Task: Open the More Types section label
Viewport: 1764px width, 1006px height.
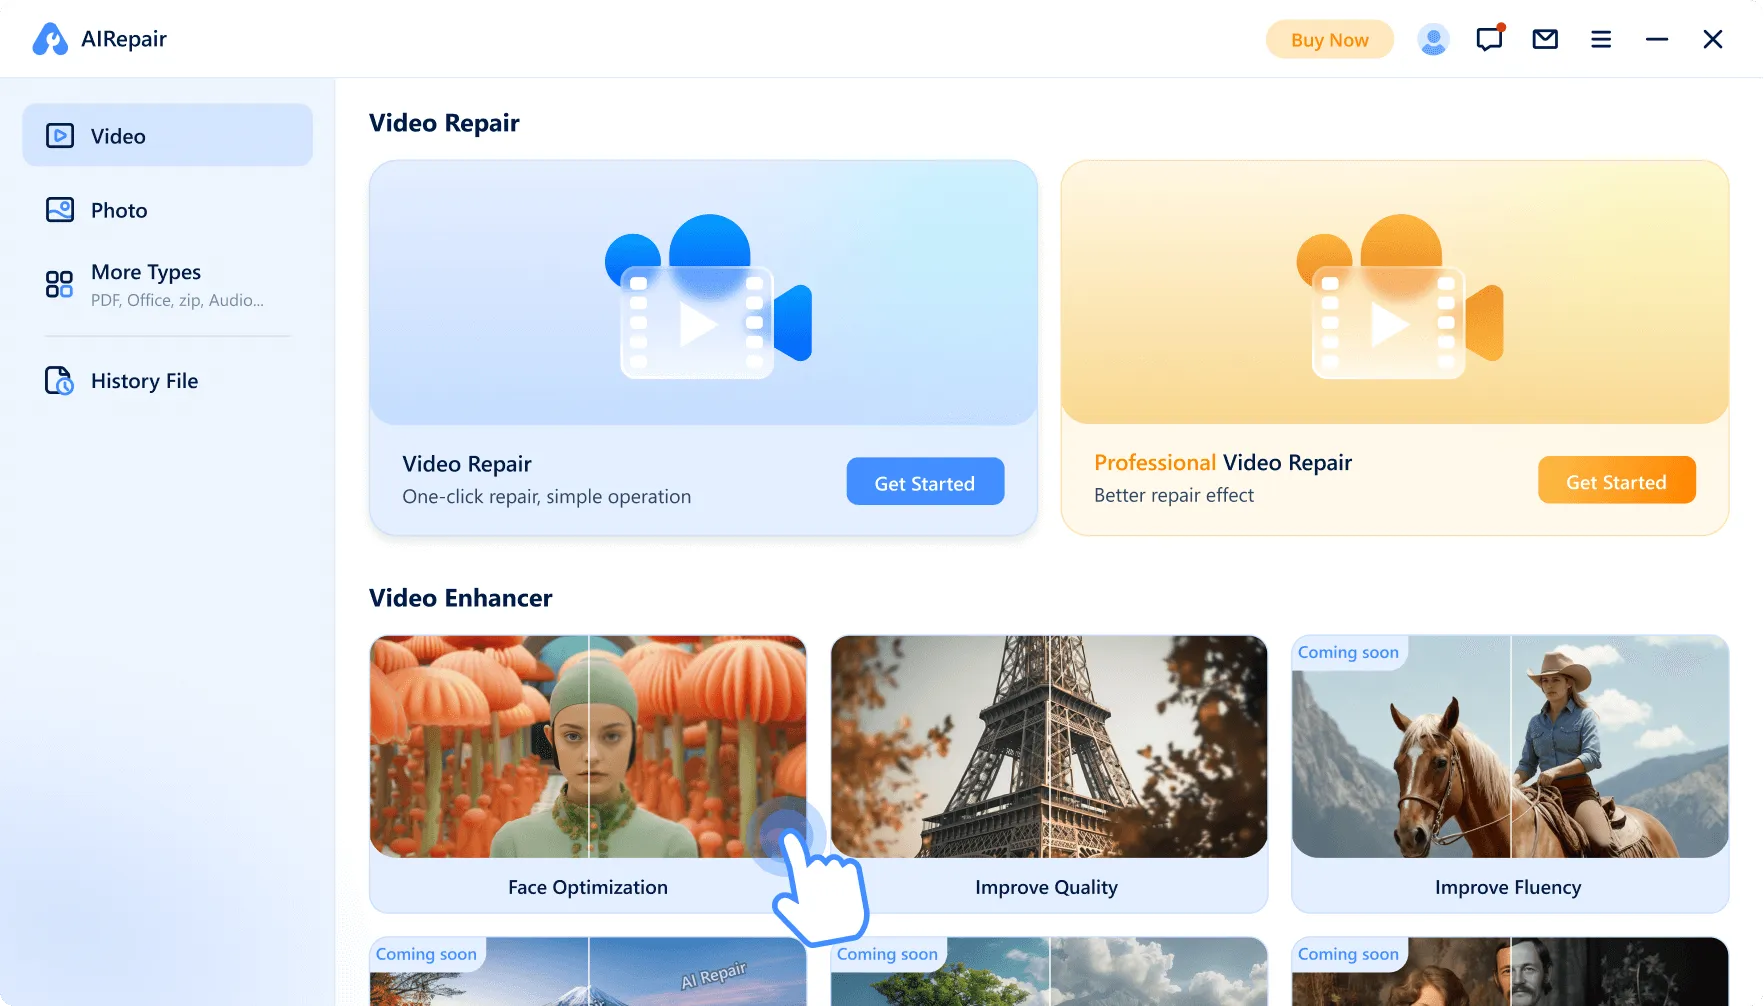Action: (x=146, y=272)
